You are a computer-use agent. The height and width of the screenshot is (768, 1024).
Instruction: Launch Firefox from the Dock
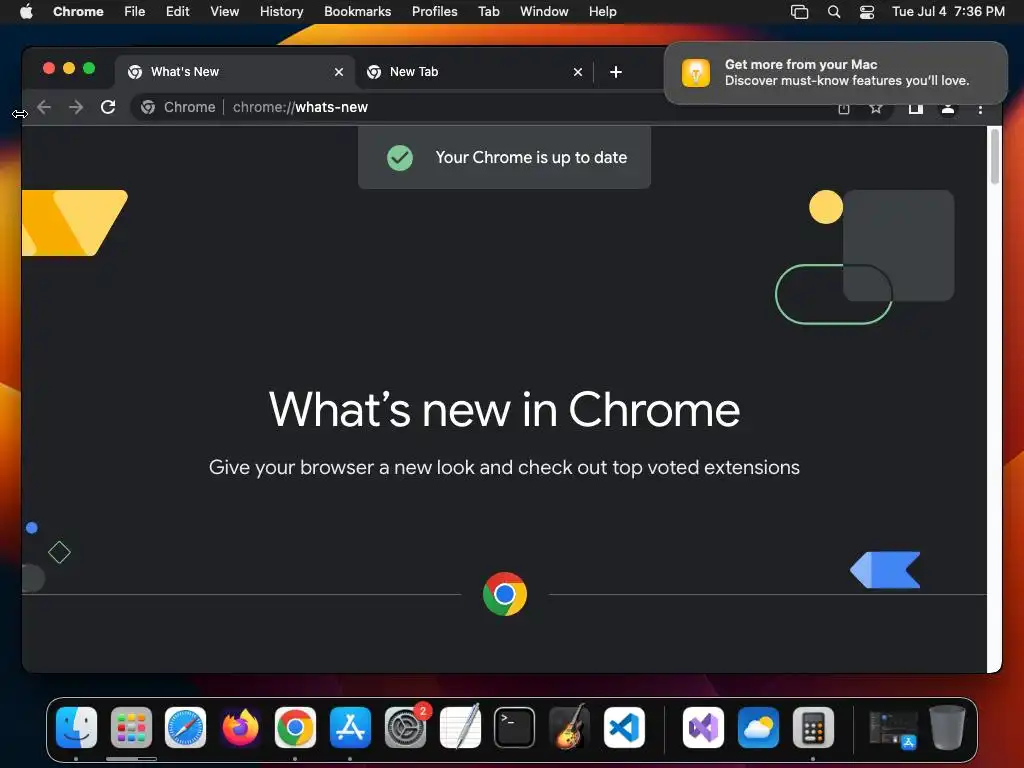tap(240, 727)
